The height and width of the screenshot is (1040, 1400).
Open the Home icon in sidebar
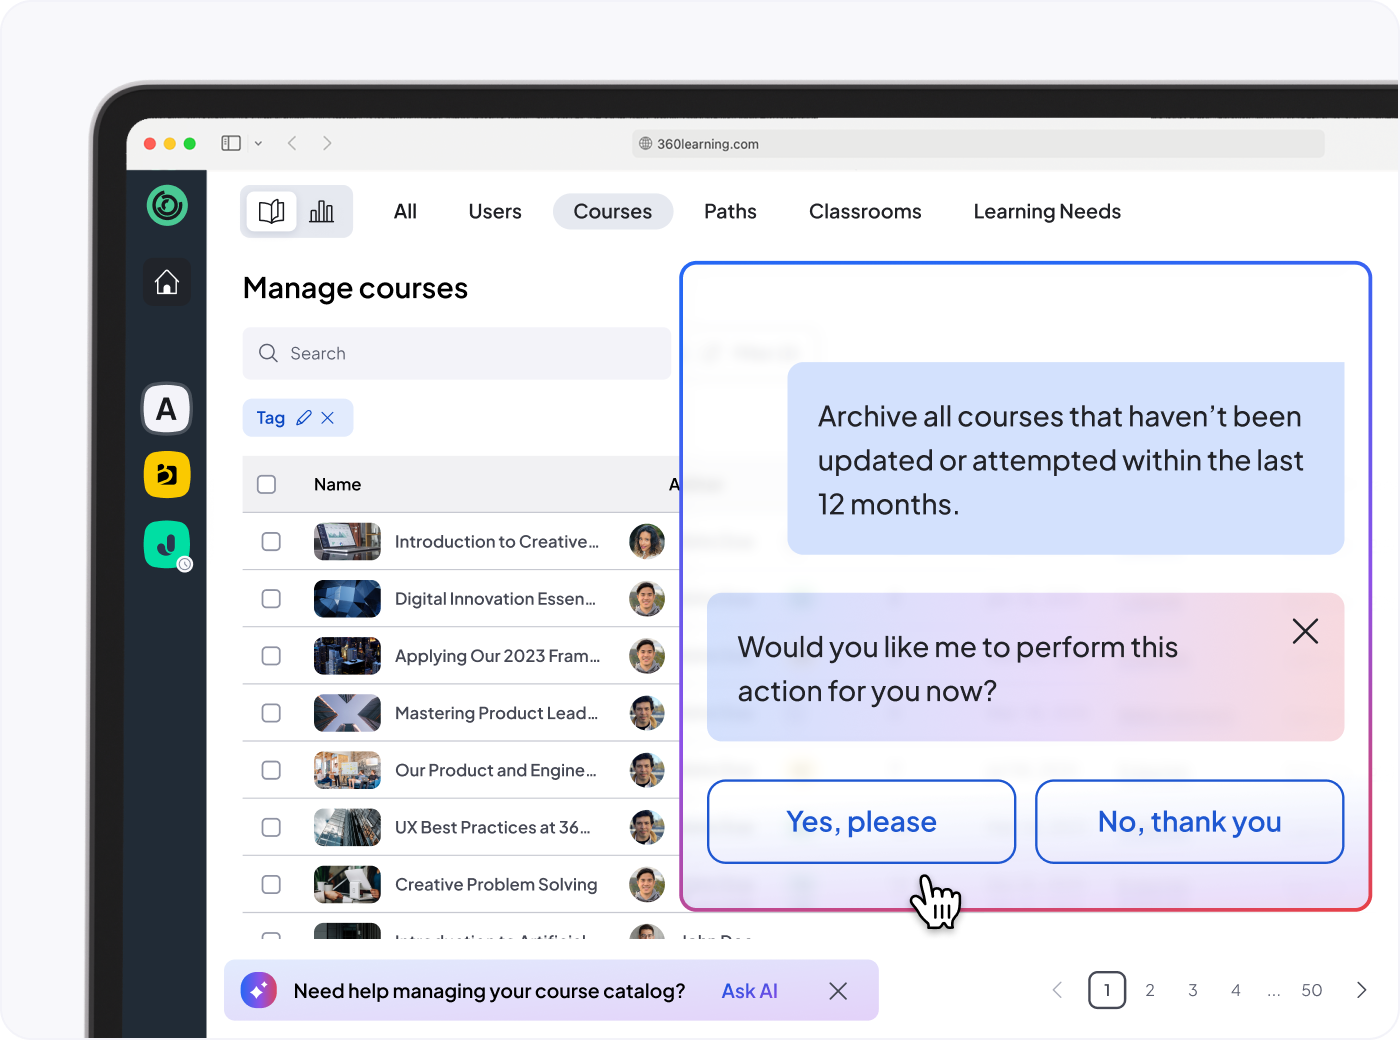click(167, 282)
